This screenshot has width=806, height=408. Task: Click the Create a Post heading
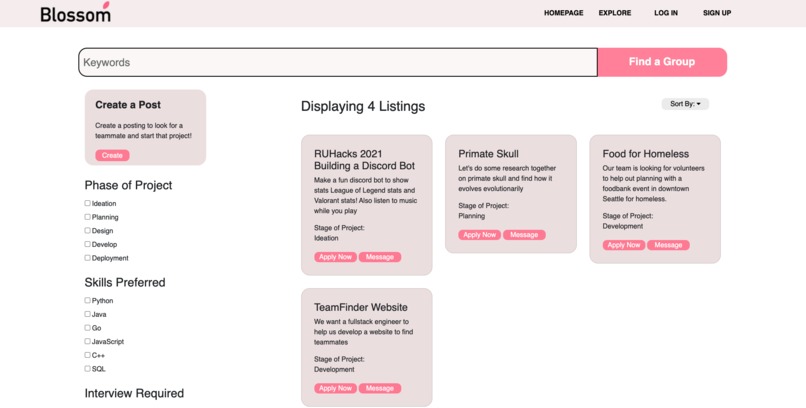[128, 105]
